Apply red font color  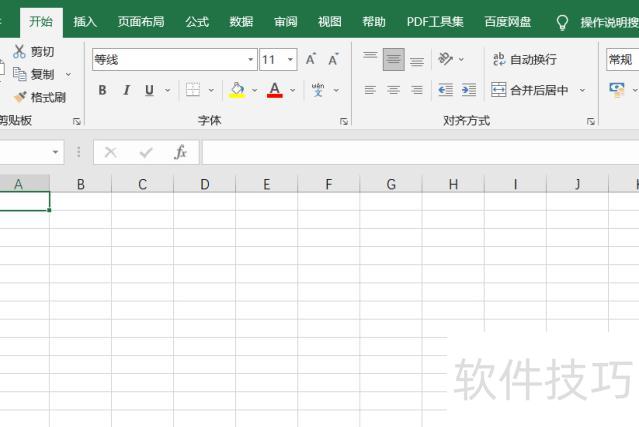click(x=275, y=90)
